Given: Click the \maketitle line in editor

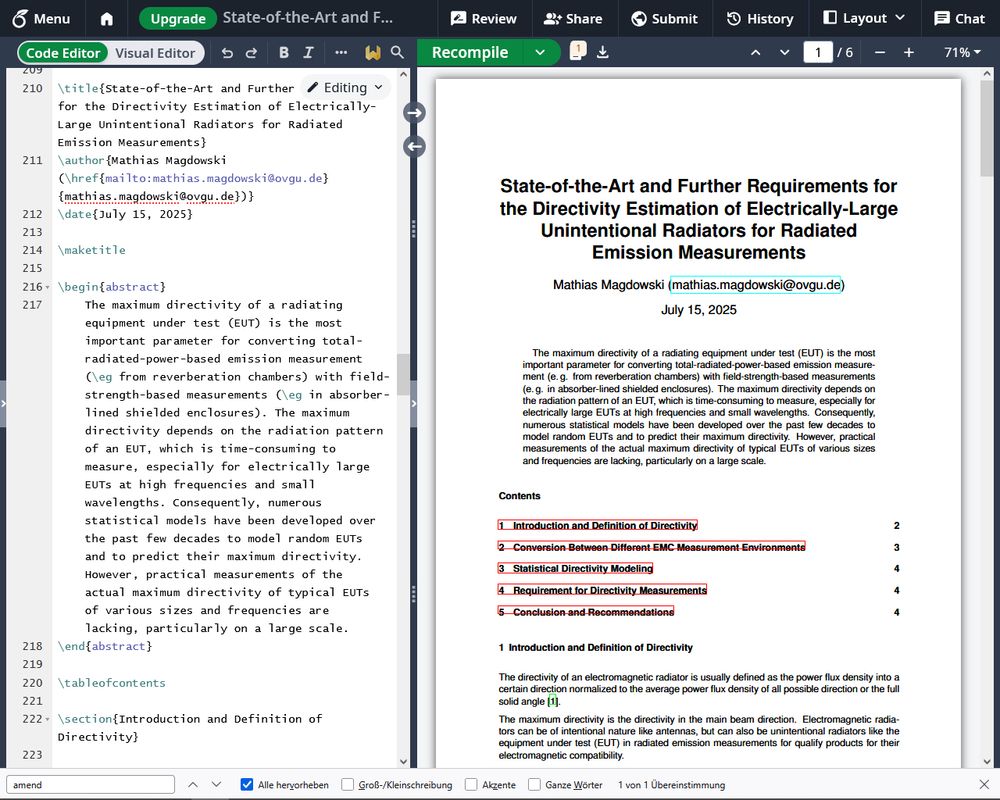Looking at the screenshot, I should pyautogui.click(x=91, y=250).
